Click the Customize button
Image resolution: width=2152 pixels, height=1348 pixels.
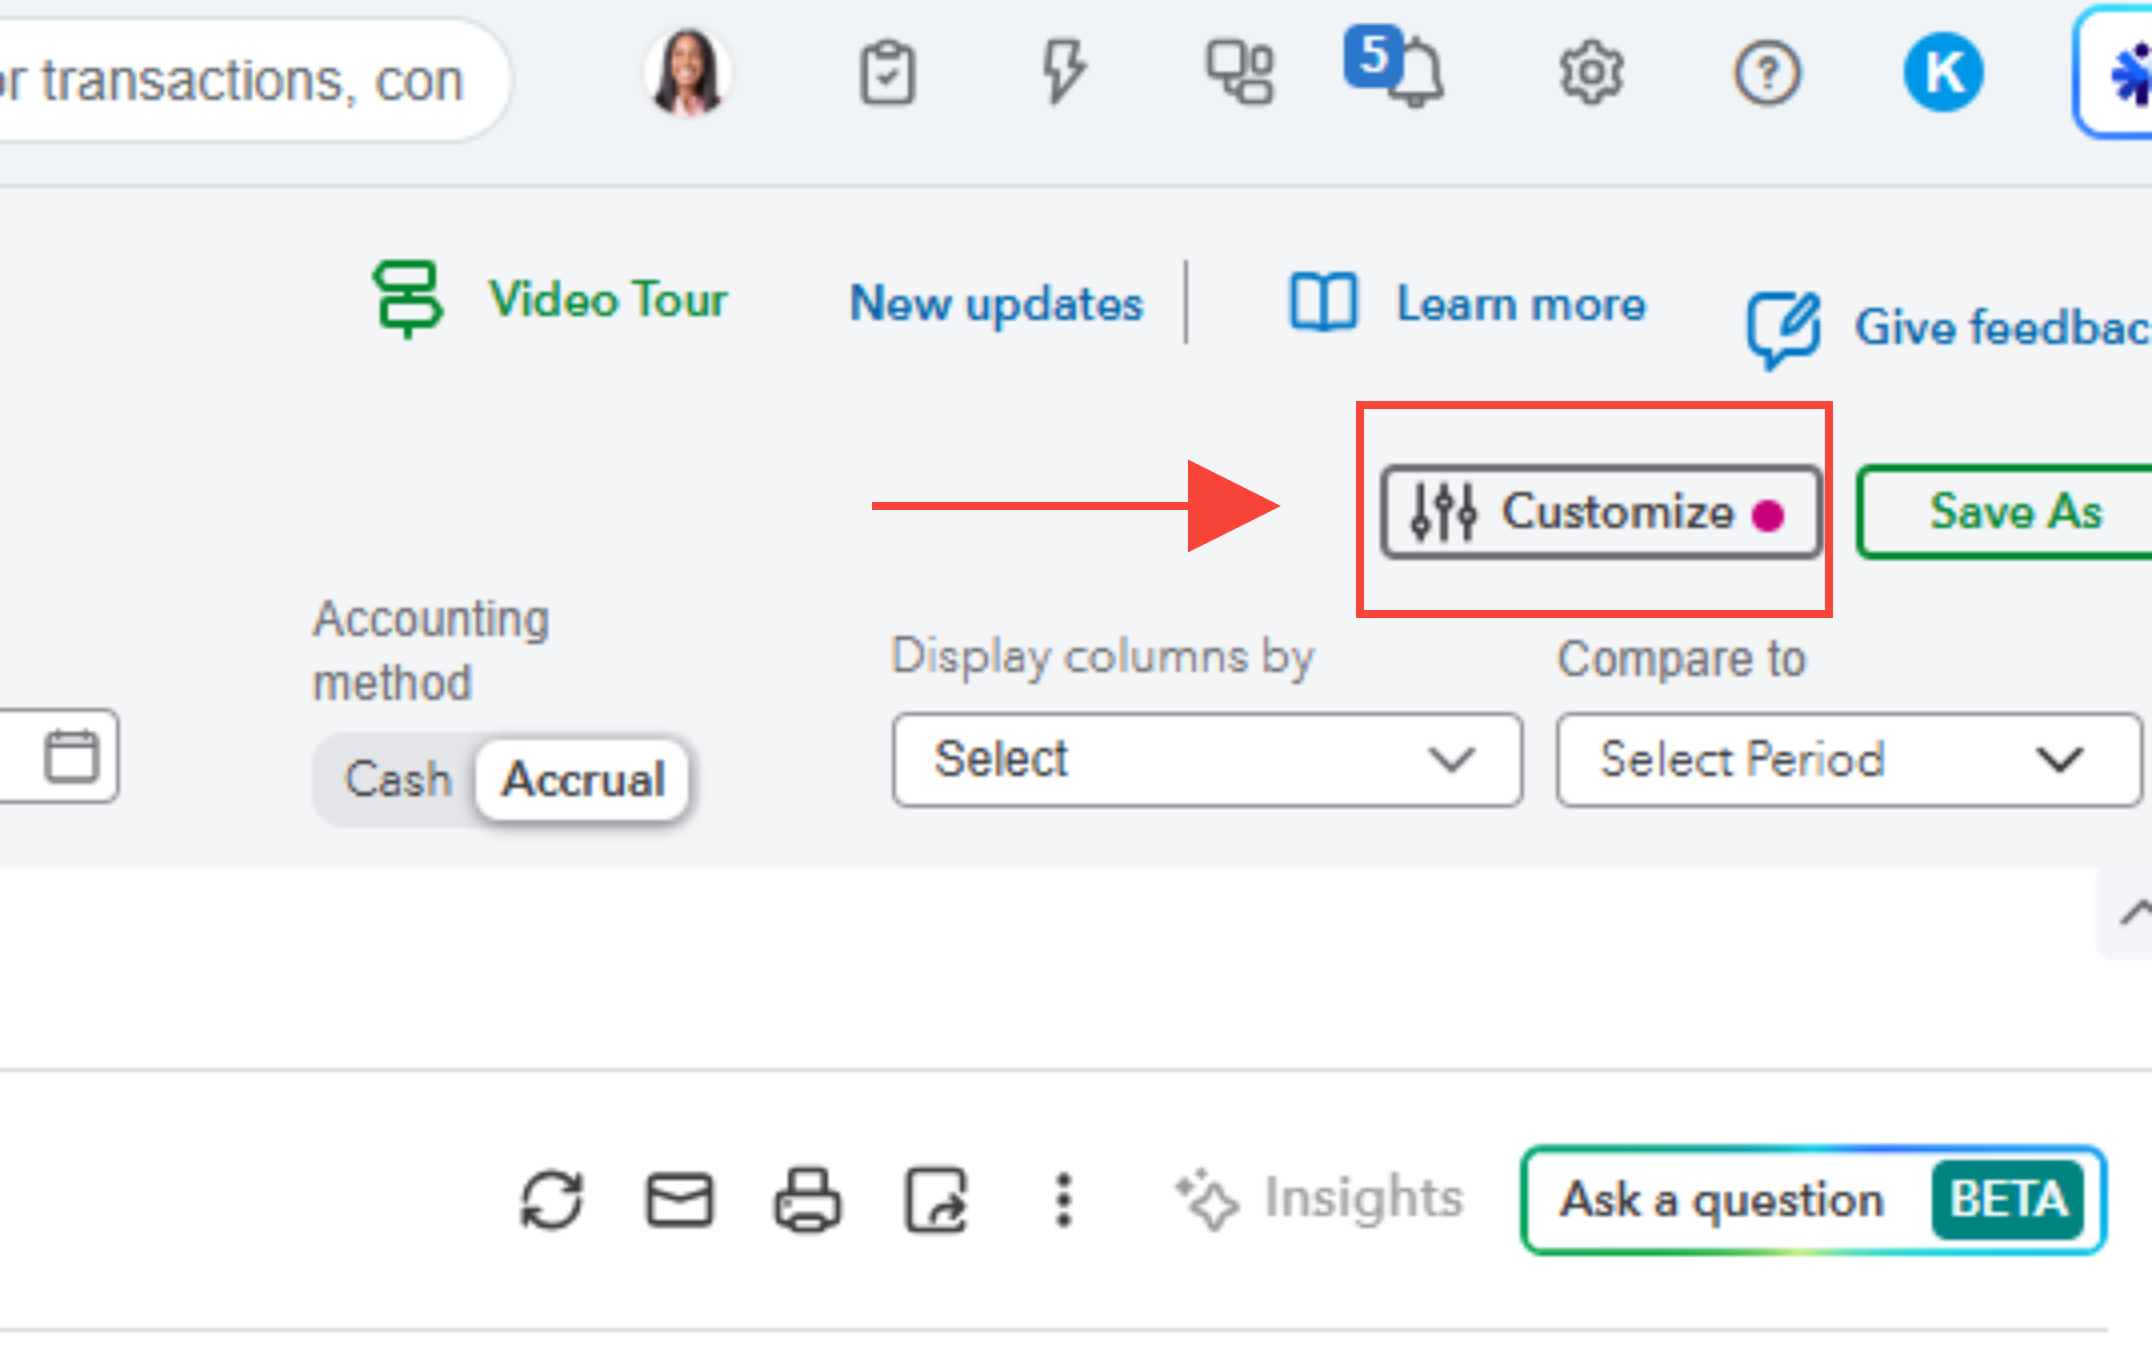[1600, 512]
